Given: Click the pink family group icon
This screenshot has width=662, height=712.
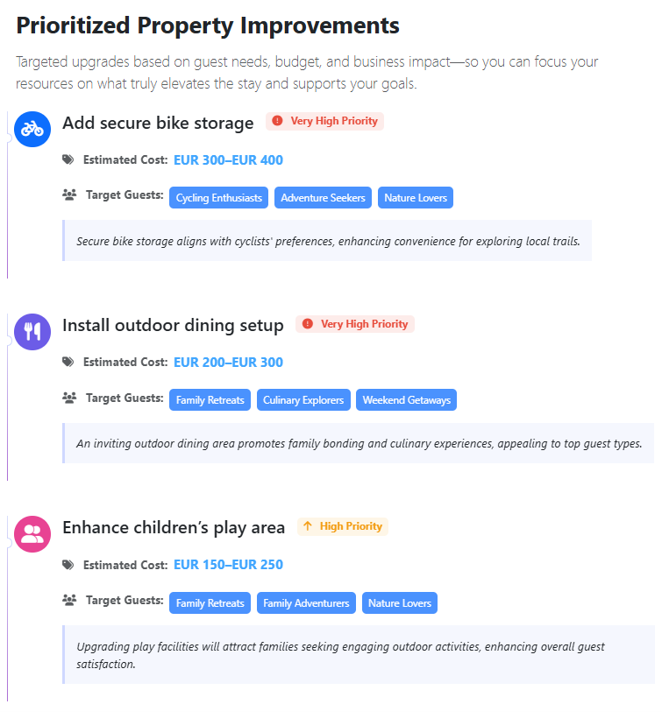Looking at the screenshot, I should (32, 533).
